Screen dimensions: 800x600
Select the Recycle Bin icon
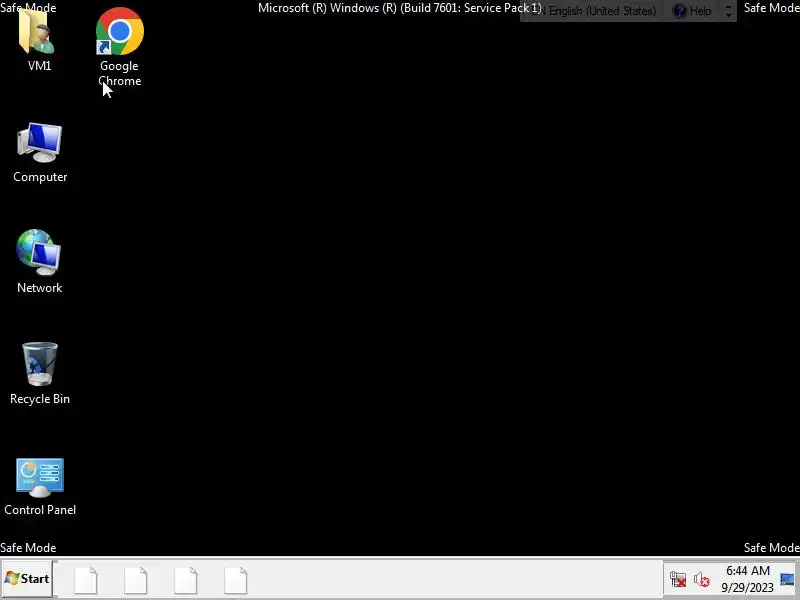(40, 364)
